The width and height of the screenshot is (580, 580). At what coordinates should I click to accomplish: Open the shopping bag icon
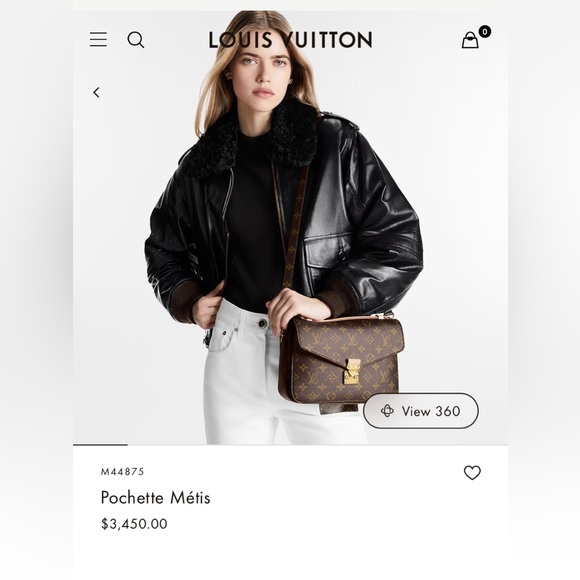pyautogui.click(x=470, y=40)
